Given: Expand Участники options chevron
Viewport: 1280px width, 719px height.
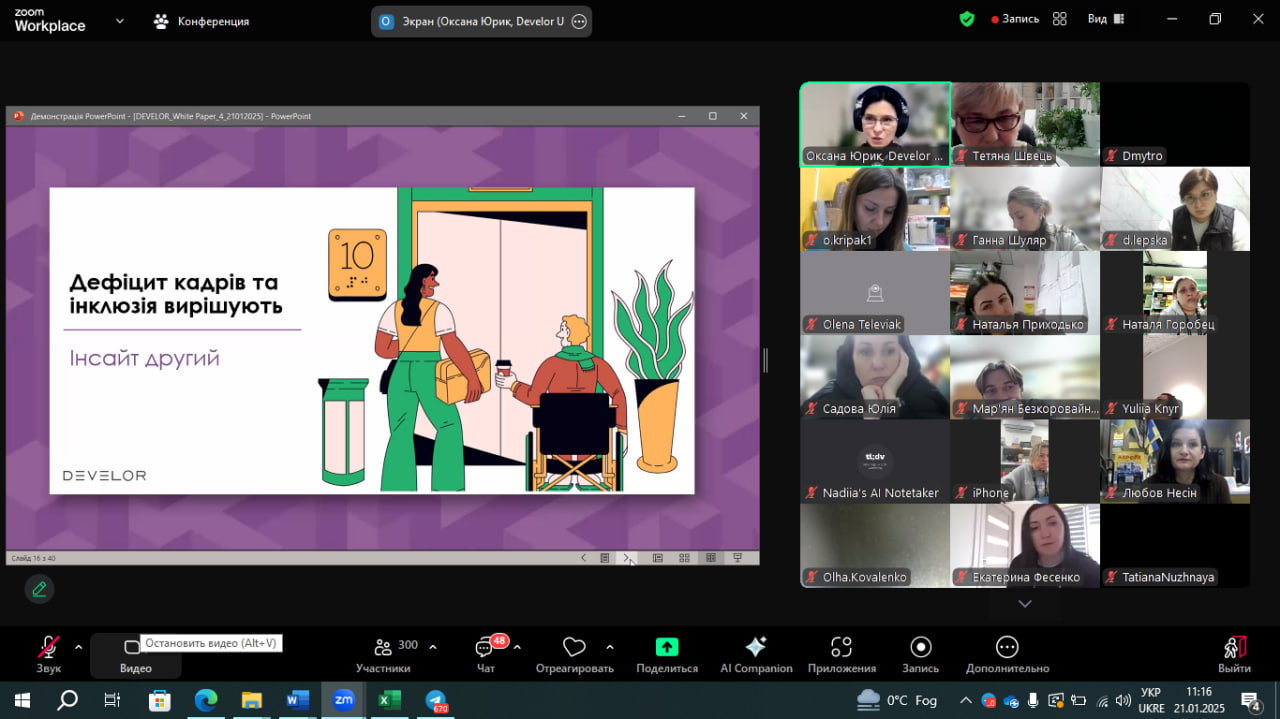Looking at the screenshot, I should click(433, 647).
